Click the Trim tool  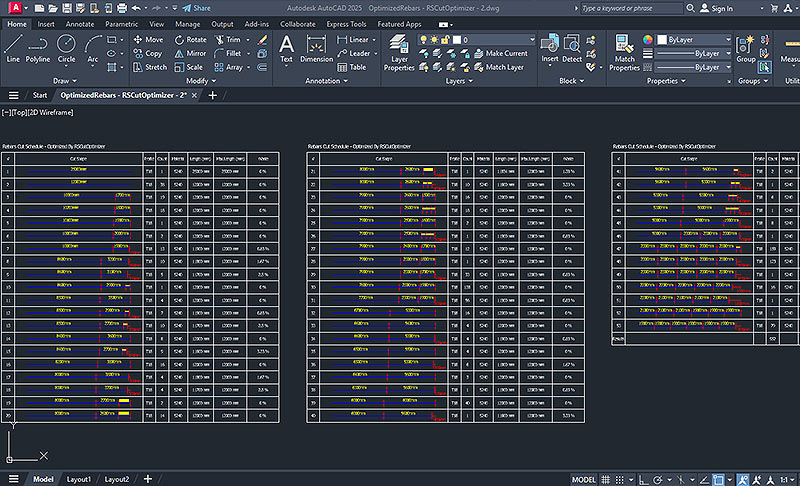click(x=228, y=39)
